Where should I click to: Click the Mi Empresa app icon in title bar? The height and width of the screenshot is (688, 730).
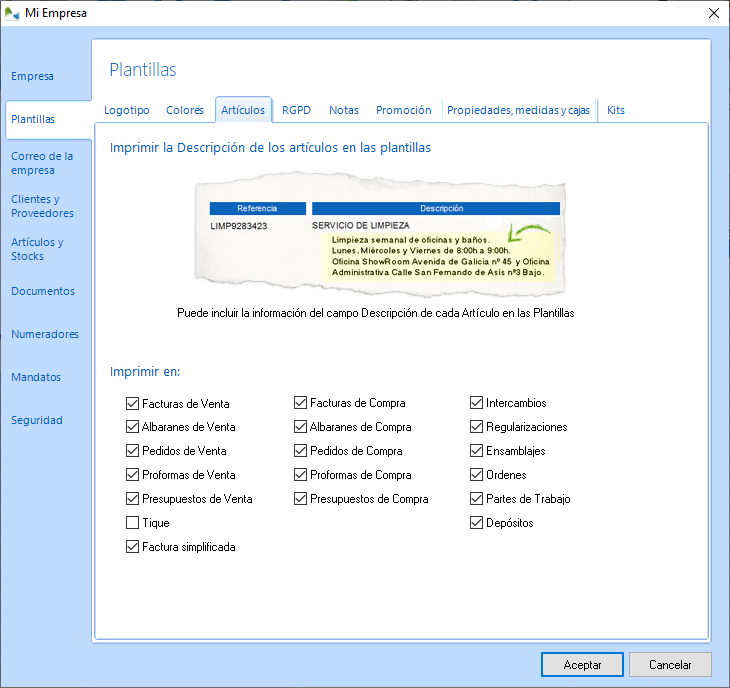12,13
